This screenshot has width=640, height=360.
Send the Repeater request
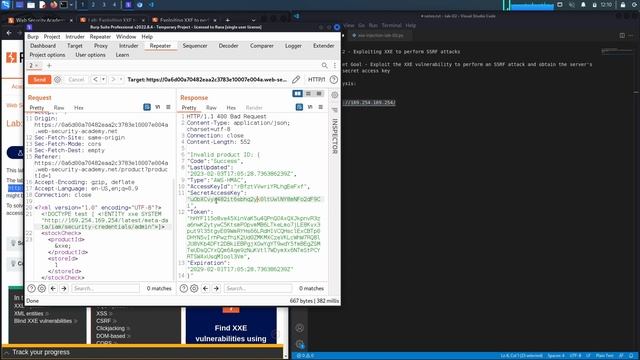pyautogui.click(x=40, y=80)
